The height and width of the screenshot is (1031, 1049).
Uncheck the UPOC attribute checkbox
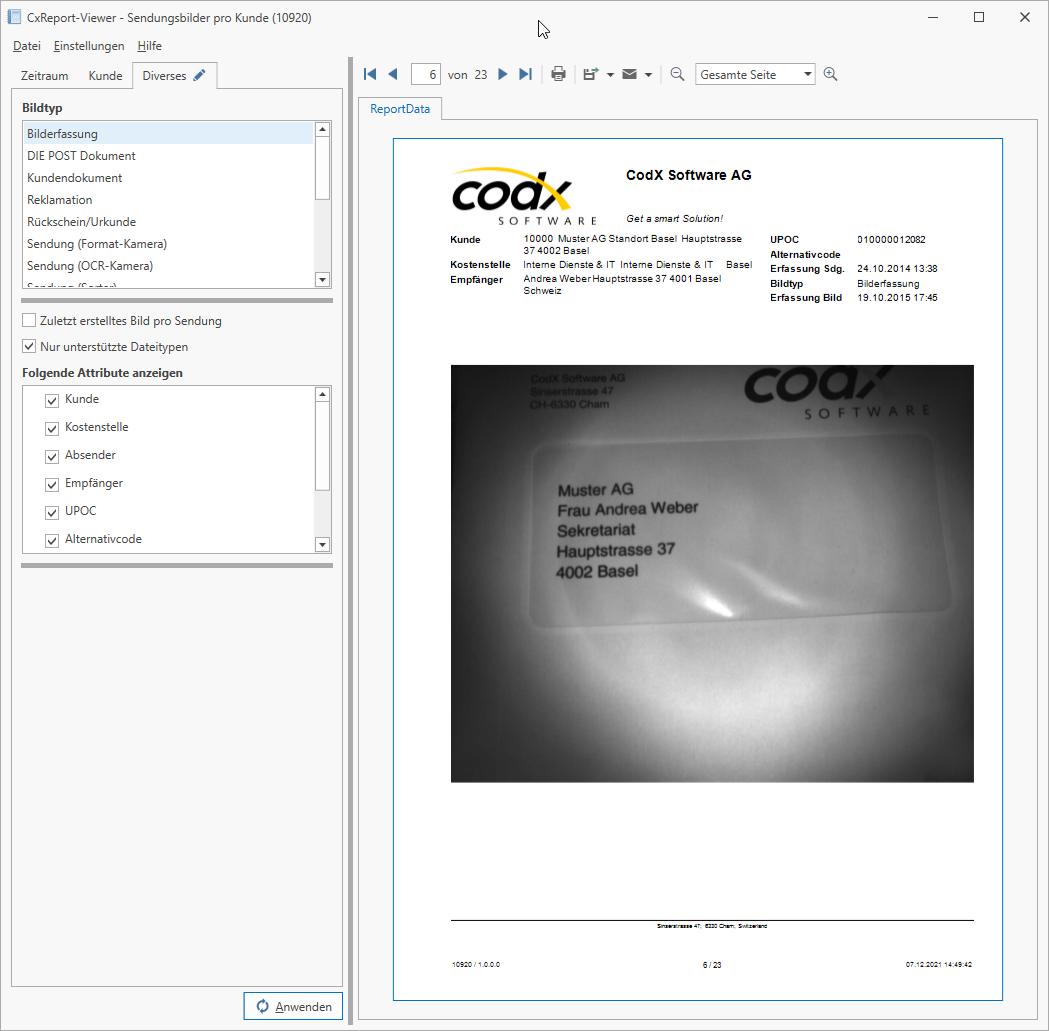(x=52, y=512)
